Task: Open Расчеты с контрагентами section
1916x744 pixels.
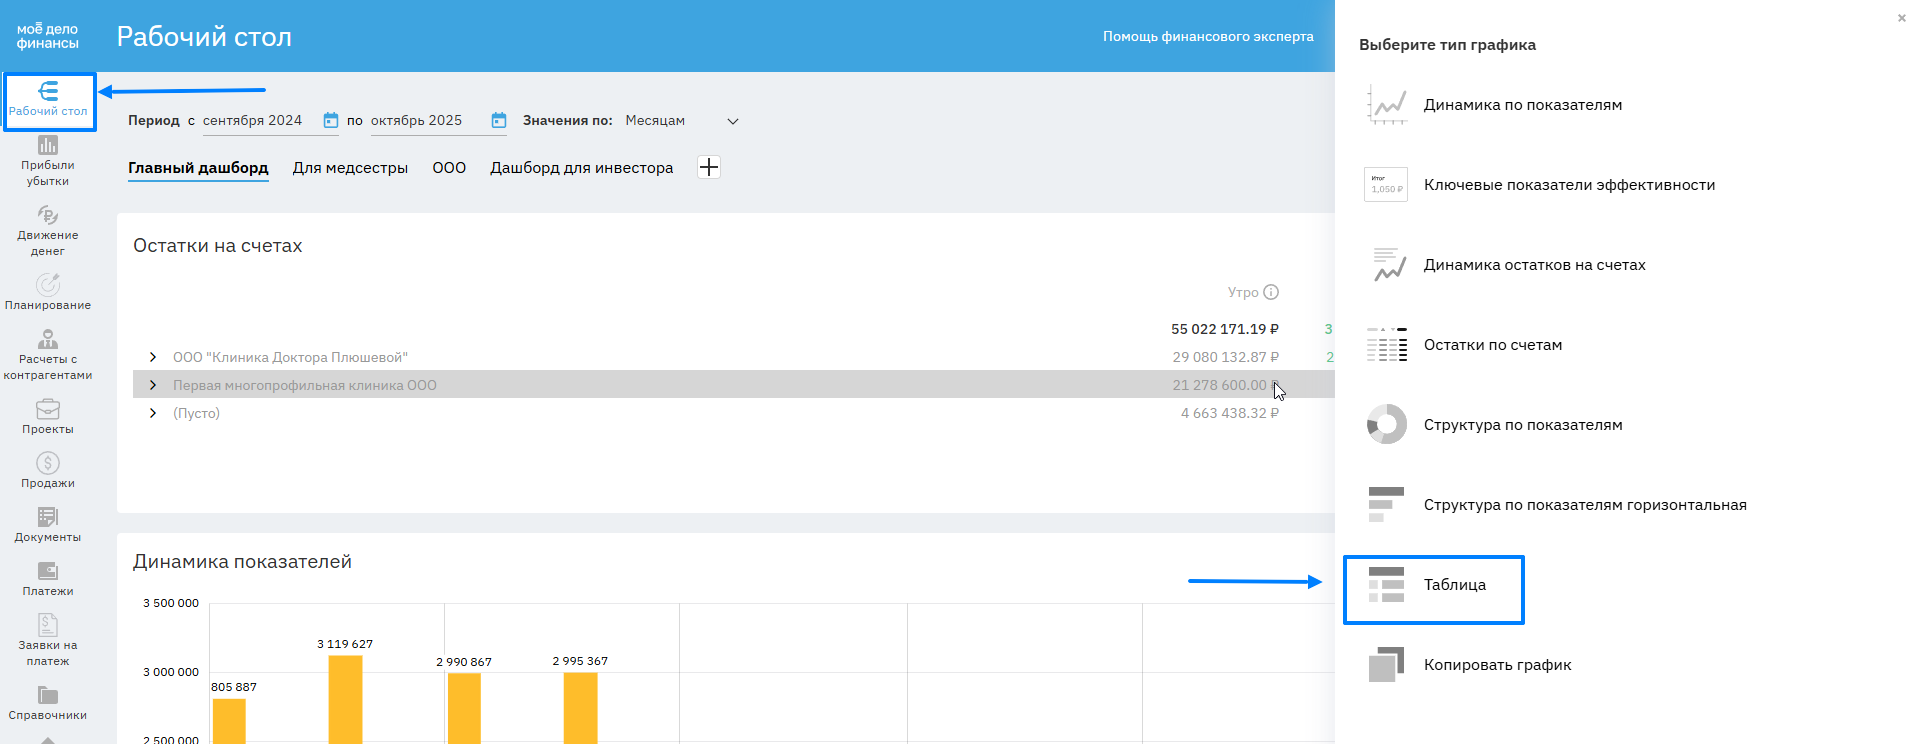Action: coord(48,355)
